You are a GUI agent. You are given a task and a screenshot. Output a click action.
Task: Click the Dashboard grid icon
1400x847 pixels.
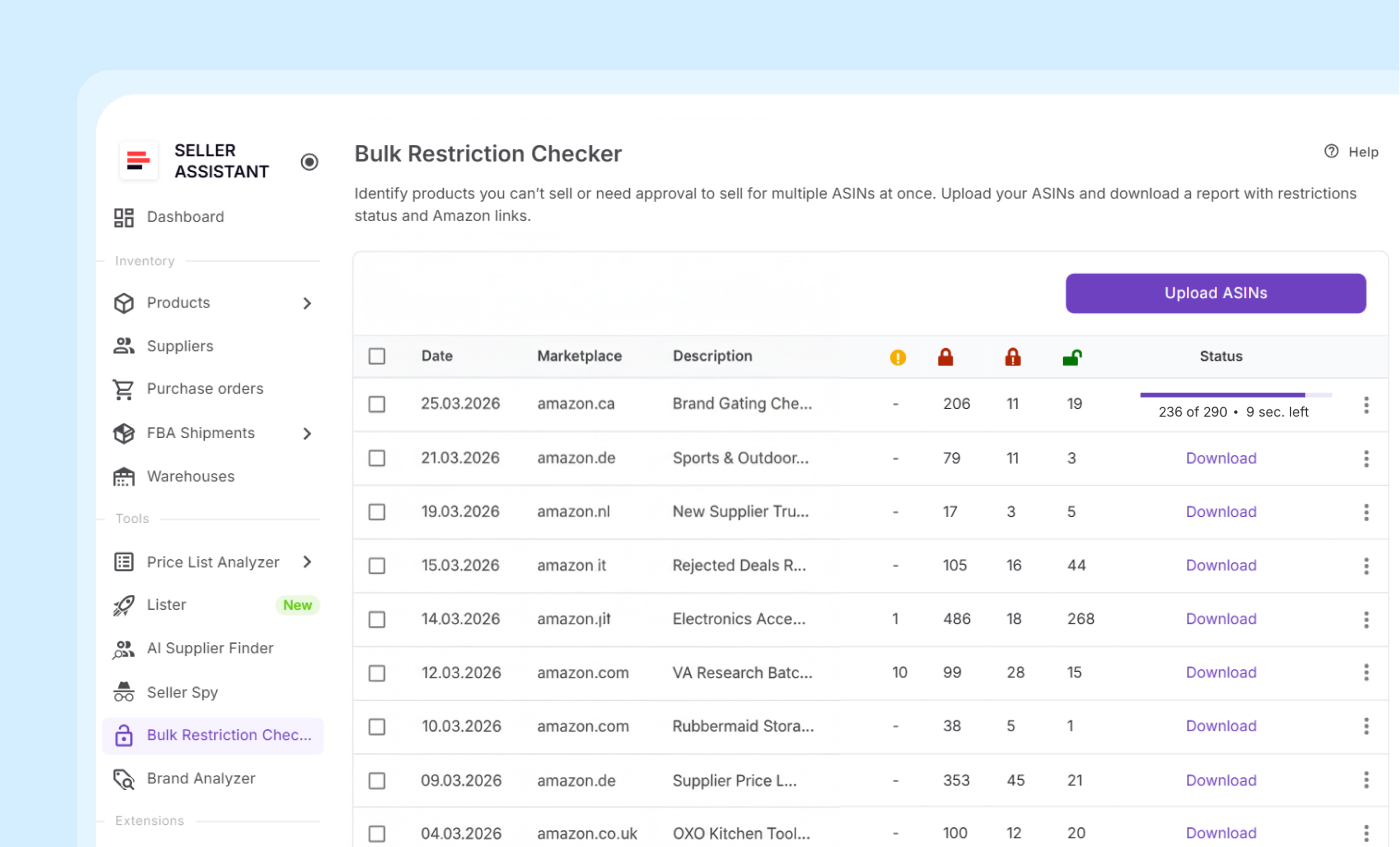(124, 217)
